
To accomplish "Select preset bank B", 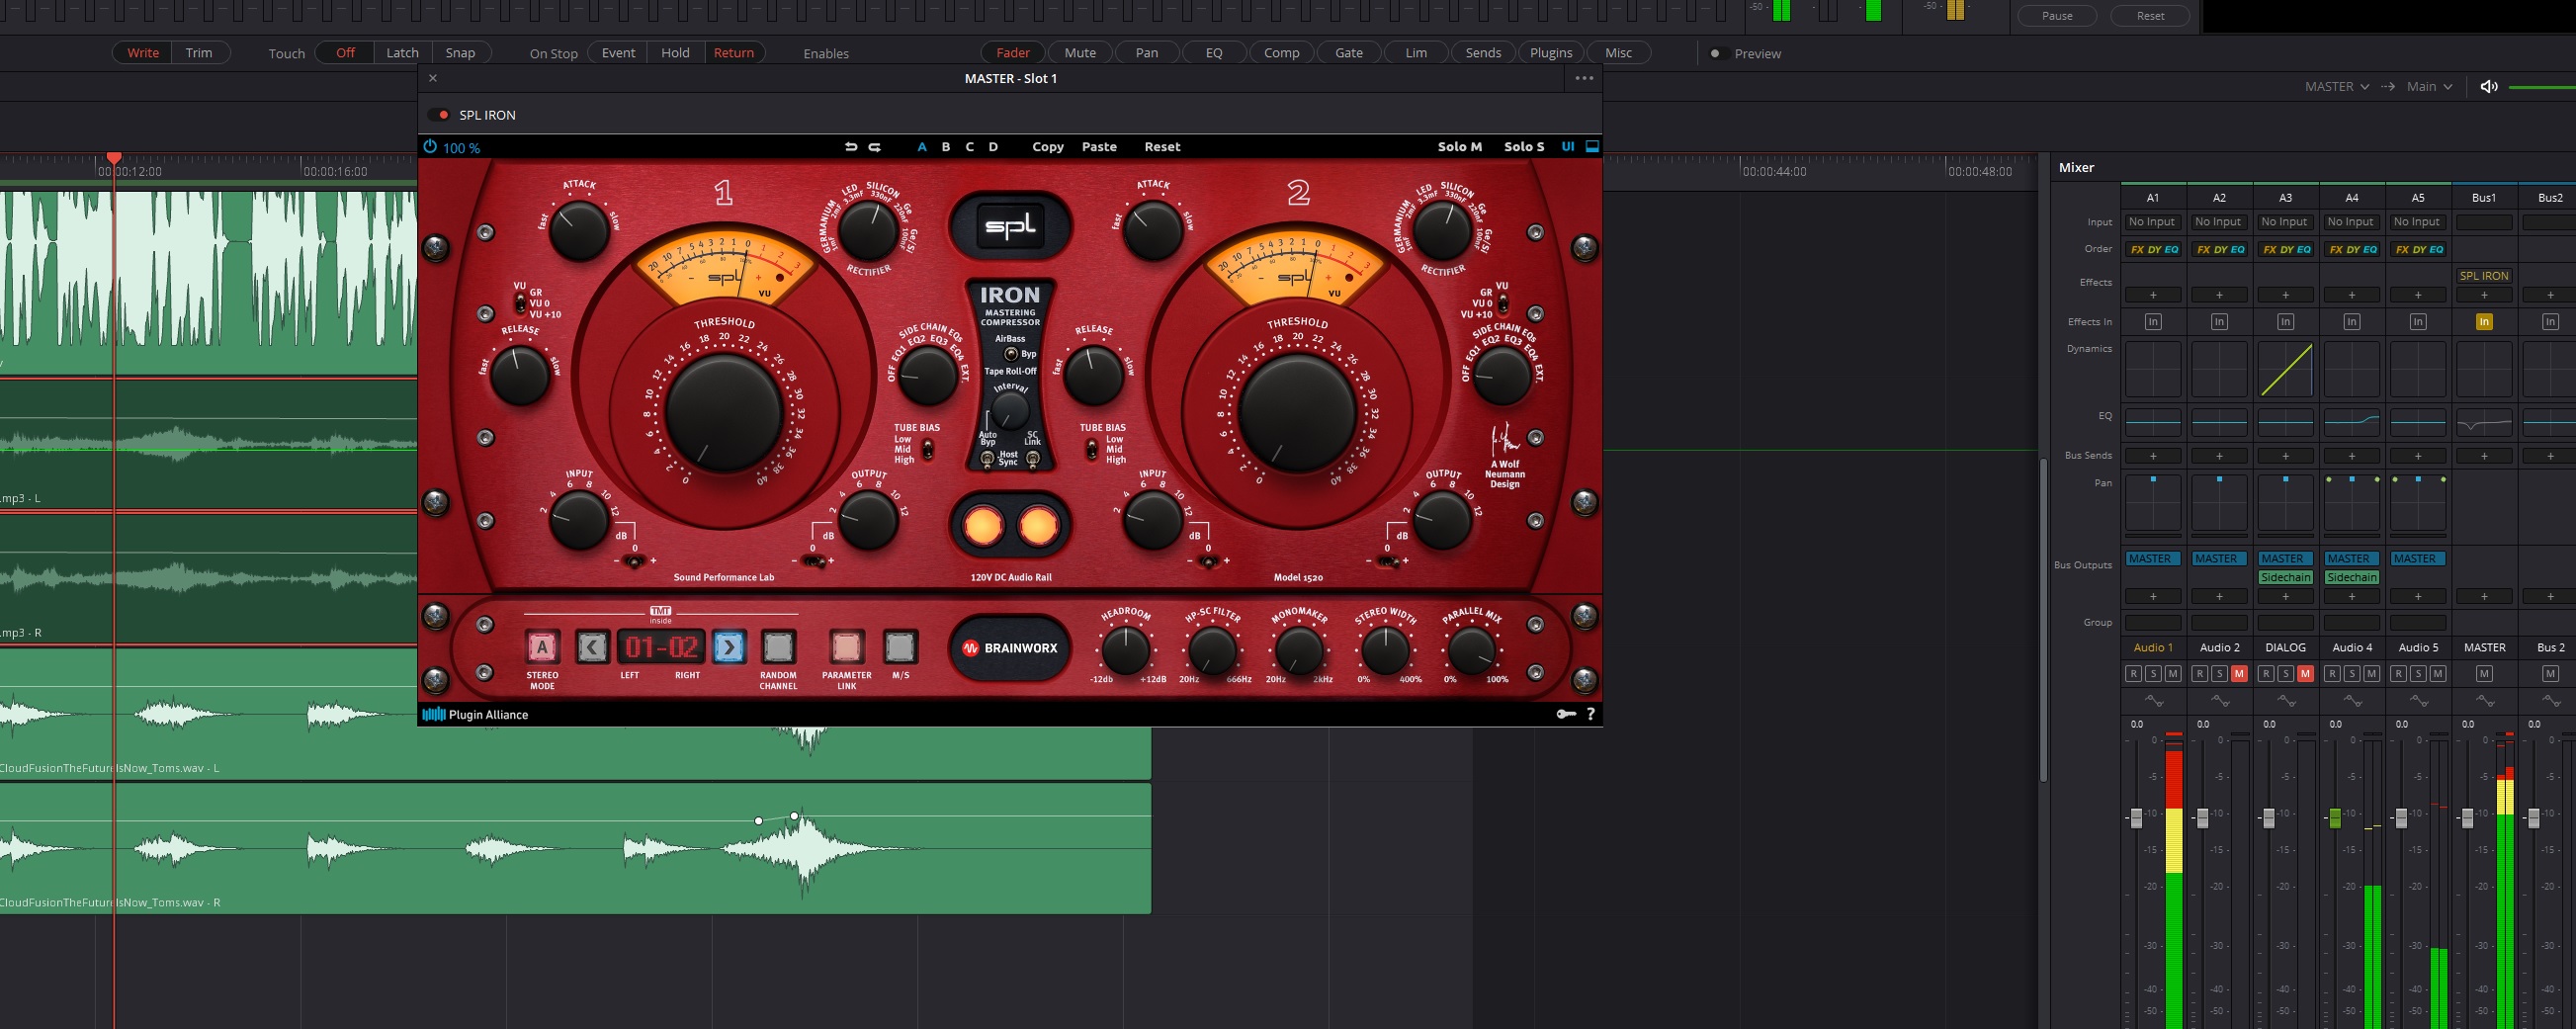I will tap(946, 147).
